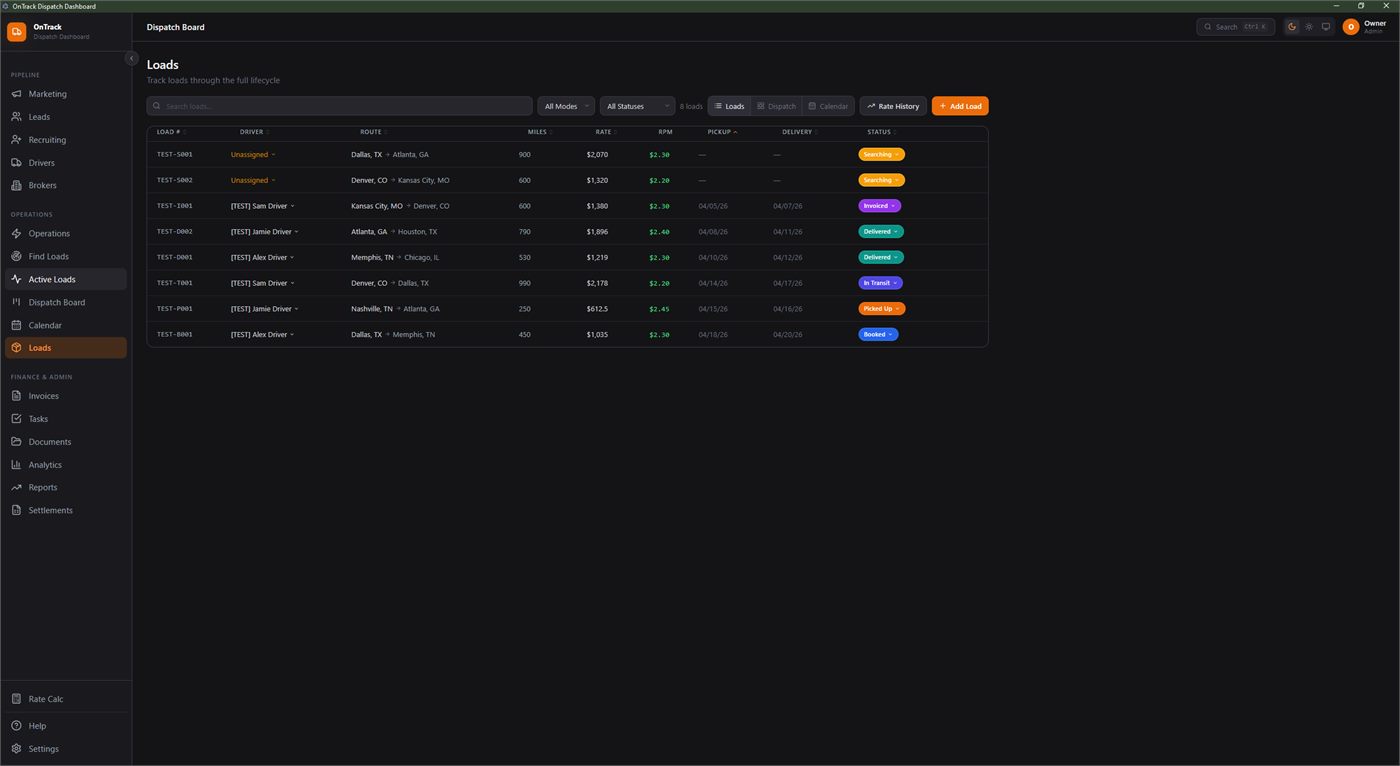Open Delivered status dropdown for TEST-D002
This screenshot has height=766, width=1400.
coord(881,231)
